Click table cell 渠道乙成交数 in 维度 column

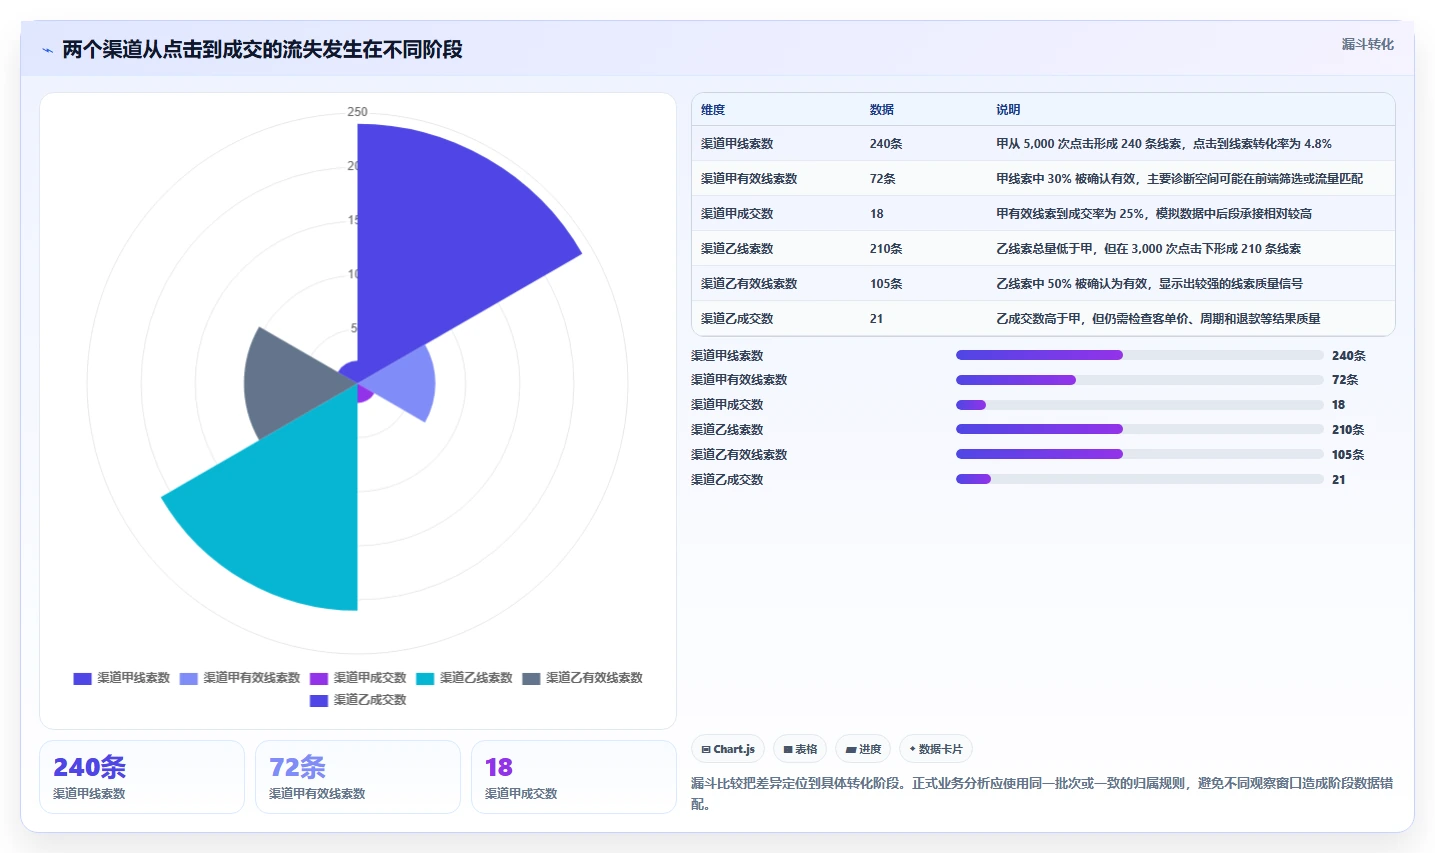point(737,319)
